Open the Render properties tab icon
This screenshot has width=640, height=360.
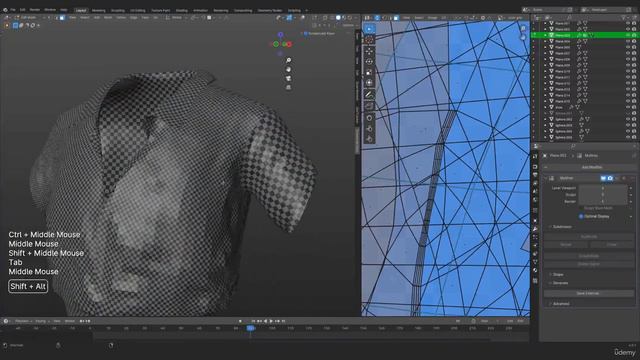(x=535, y=167)
